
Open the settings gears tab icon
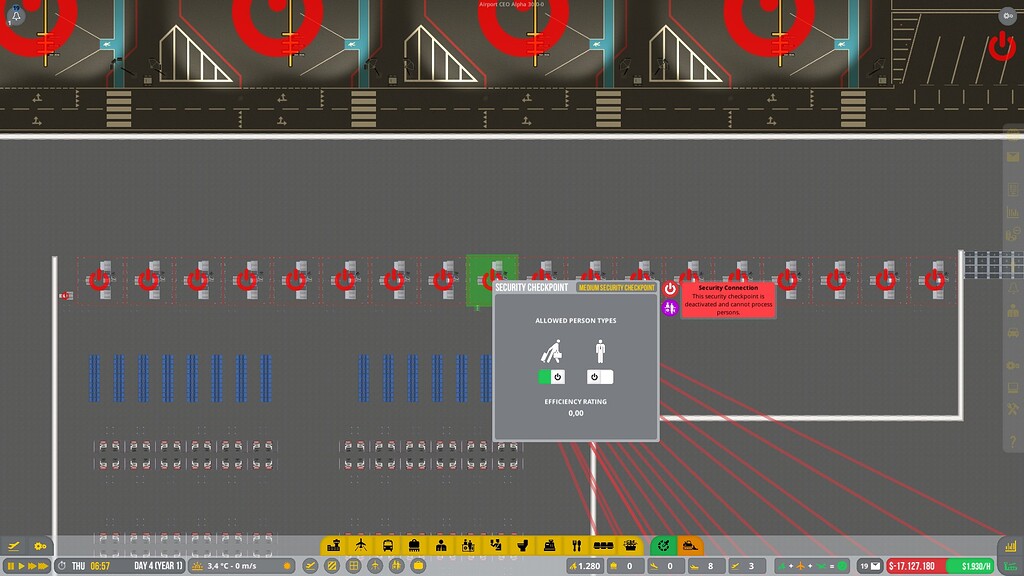[x=40, y=546]
